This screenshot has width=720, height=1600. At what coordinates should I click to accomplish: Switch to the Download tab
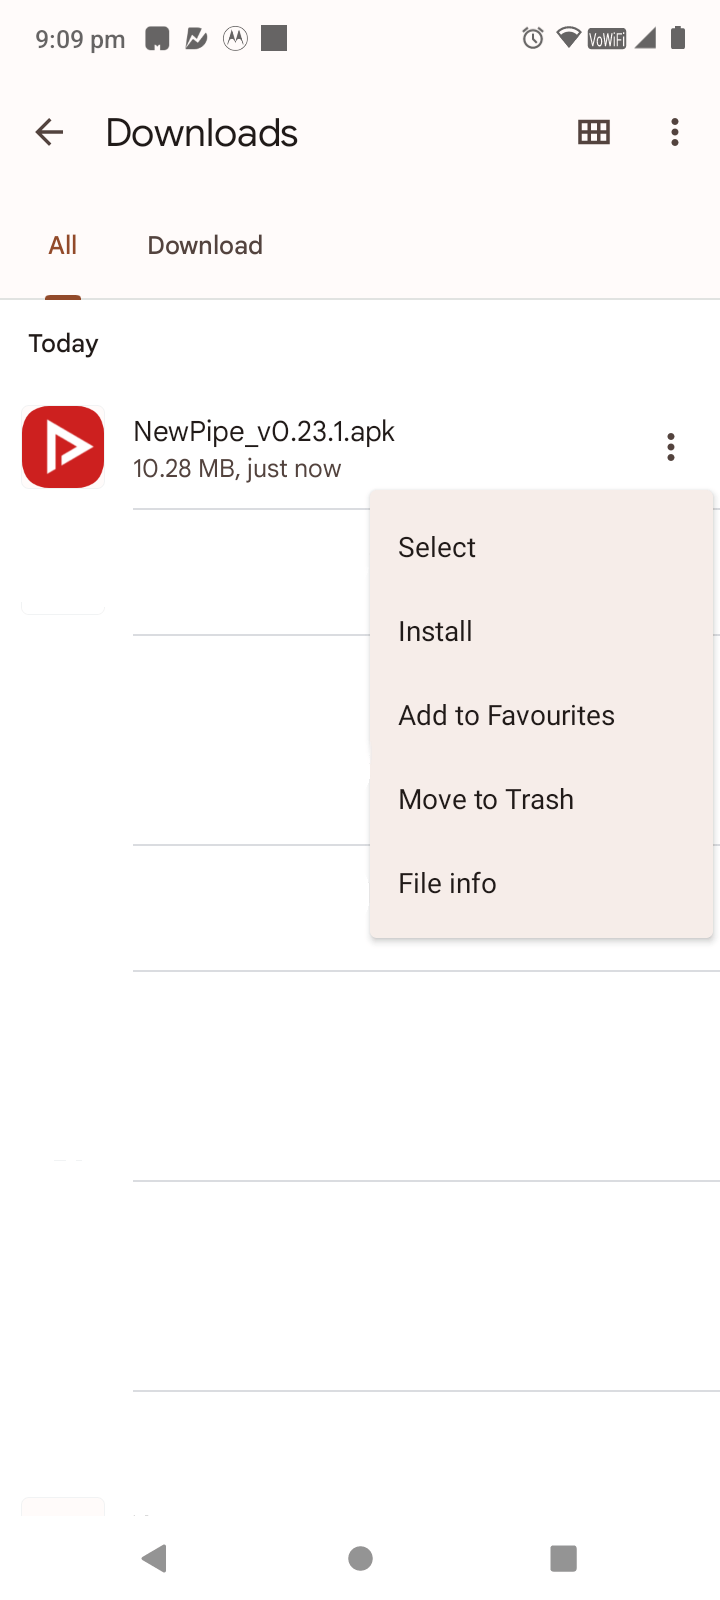coord(205,245)
